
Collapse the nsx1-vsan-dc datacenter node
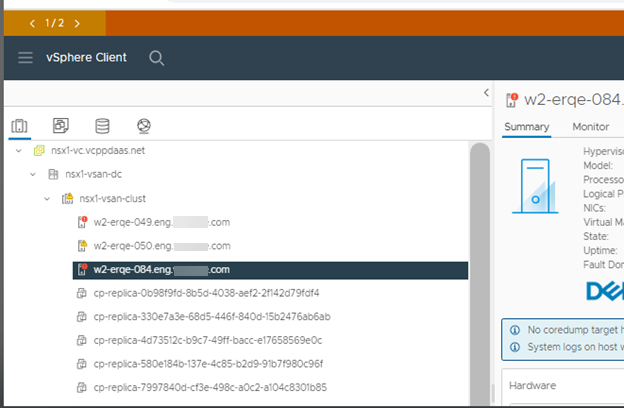tap(33, 174)
